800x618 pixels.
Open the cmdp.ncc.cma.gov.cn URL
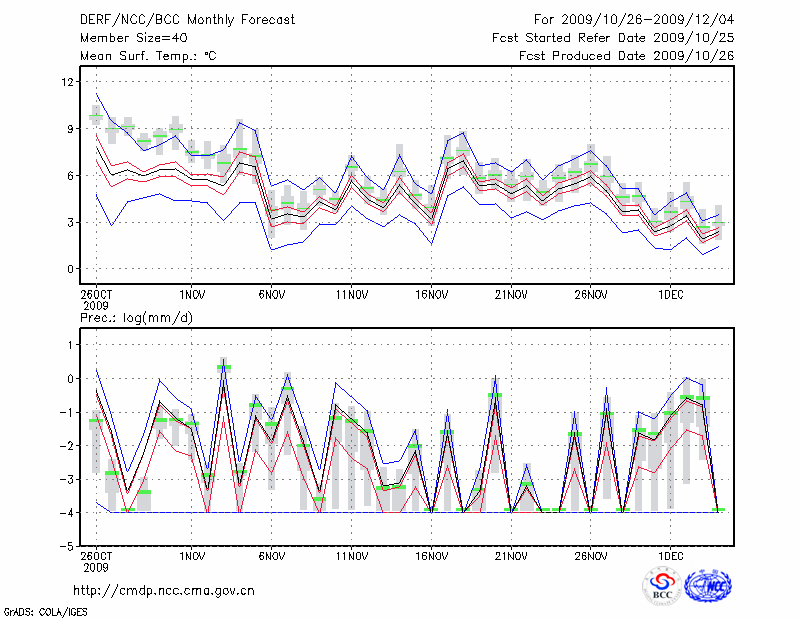164,590
